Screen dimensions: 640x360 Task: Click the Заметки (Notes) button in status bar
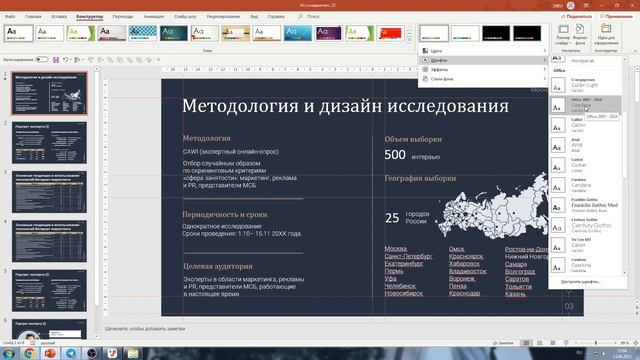(503, 343)
